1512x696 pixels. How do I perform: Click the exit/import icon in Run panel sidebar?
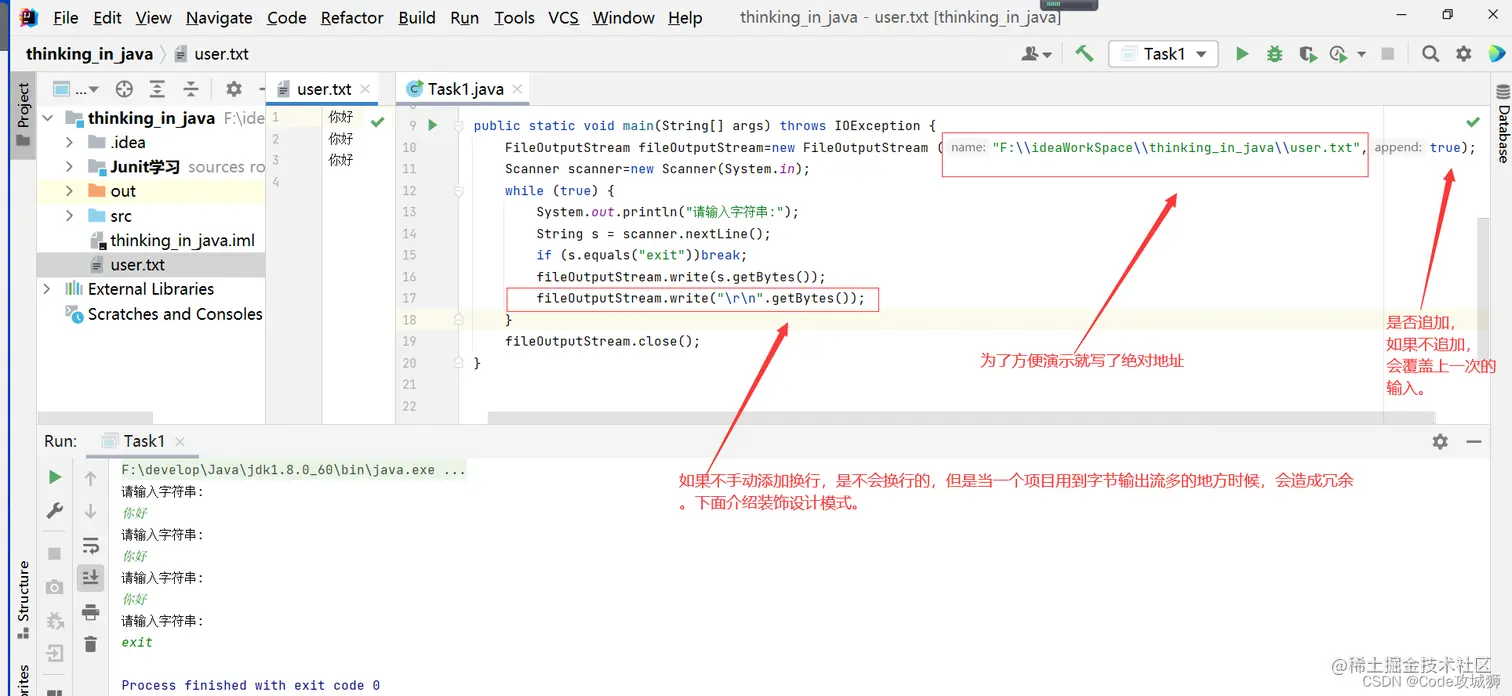[55, 653]
